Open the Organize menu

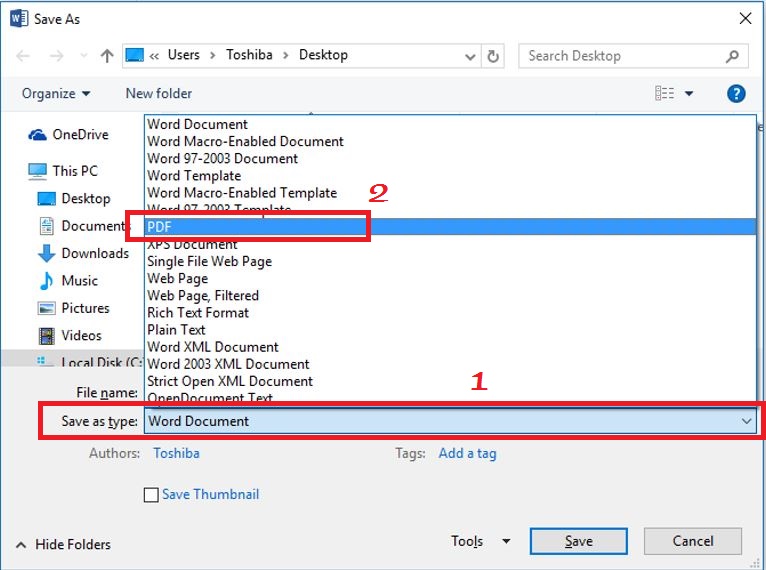point(56,93)
